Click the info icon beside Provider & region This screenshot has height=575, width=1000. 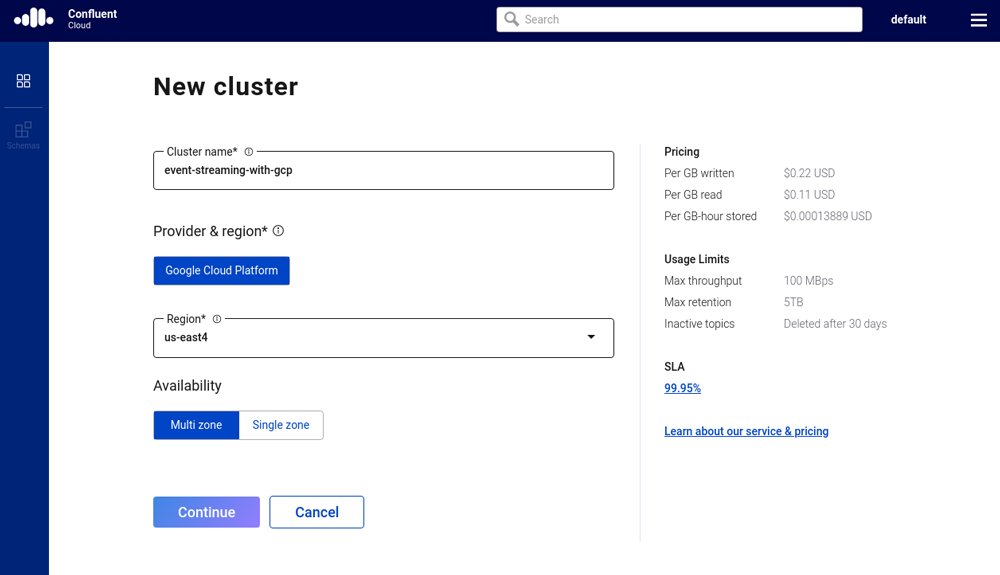278,231
